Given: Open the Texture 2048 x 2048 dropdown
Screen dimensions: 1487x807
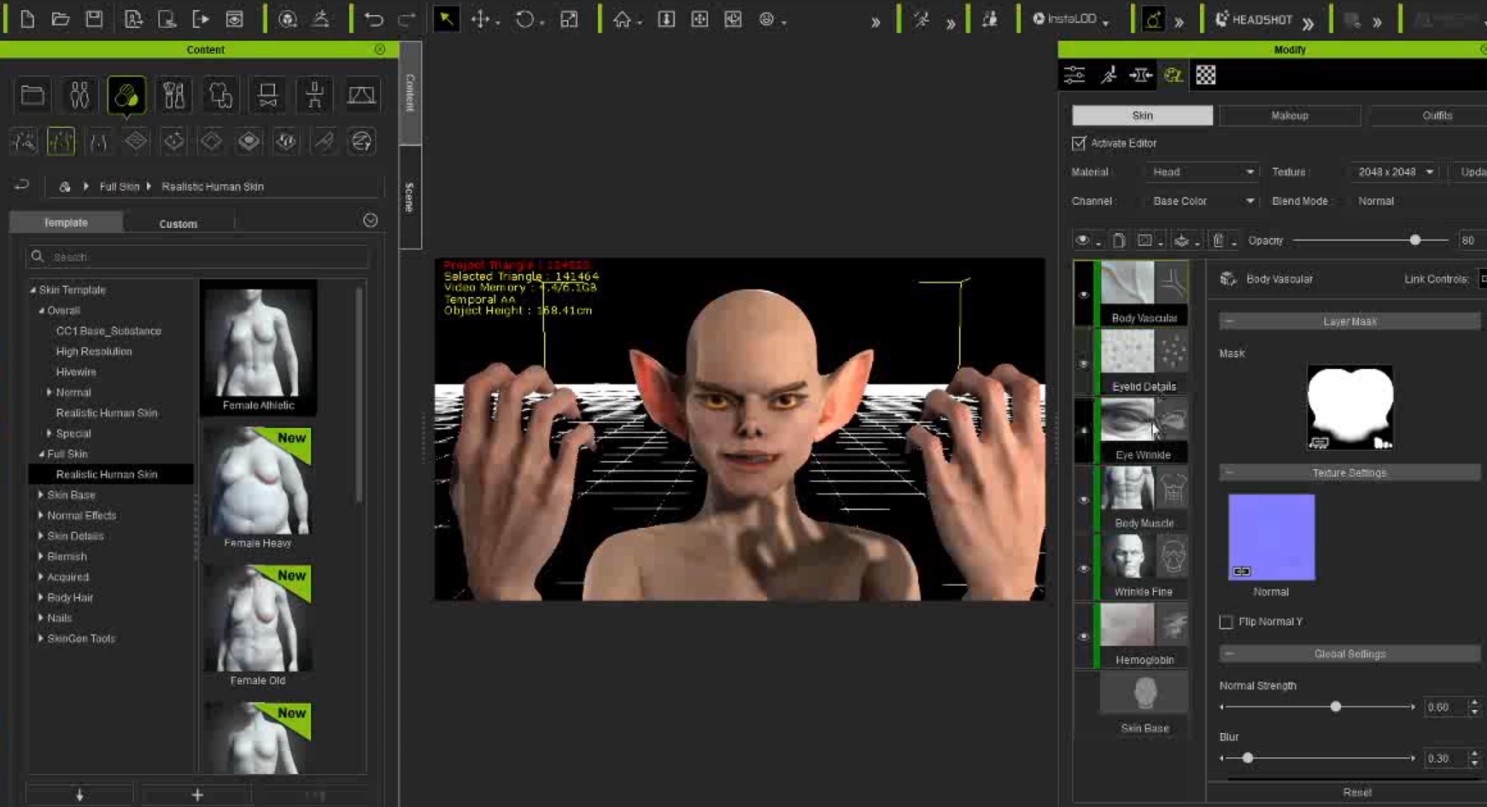Looking at the screenshot, I should tap(1395, 172).
